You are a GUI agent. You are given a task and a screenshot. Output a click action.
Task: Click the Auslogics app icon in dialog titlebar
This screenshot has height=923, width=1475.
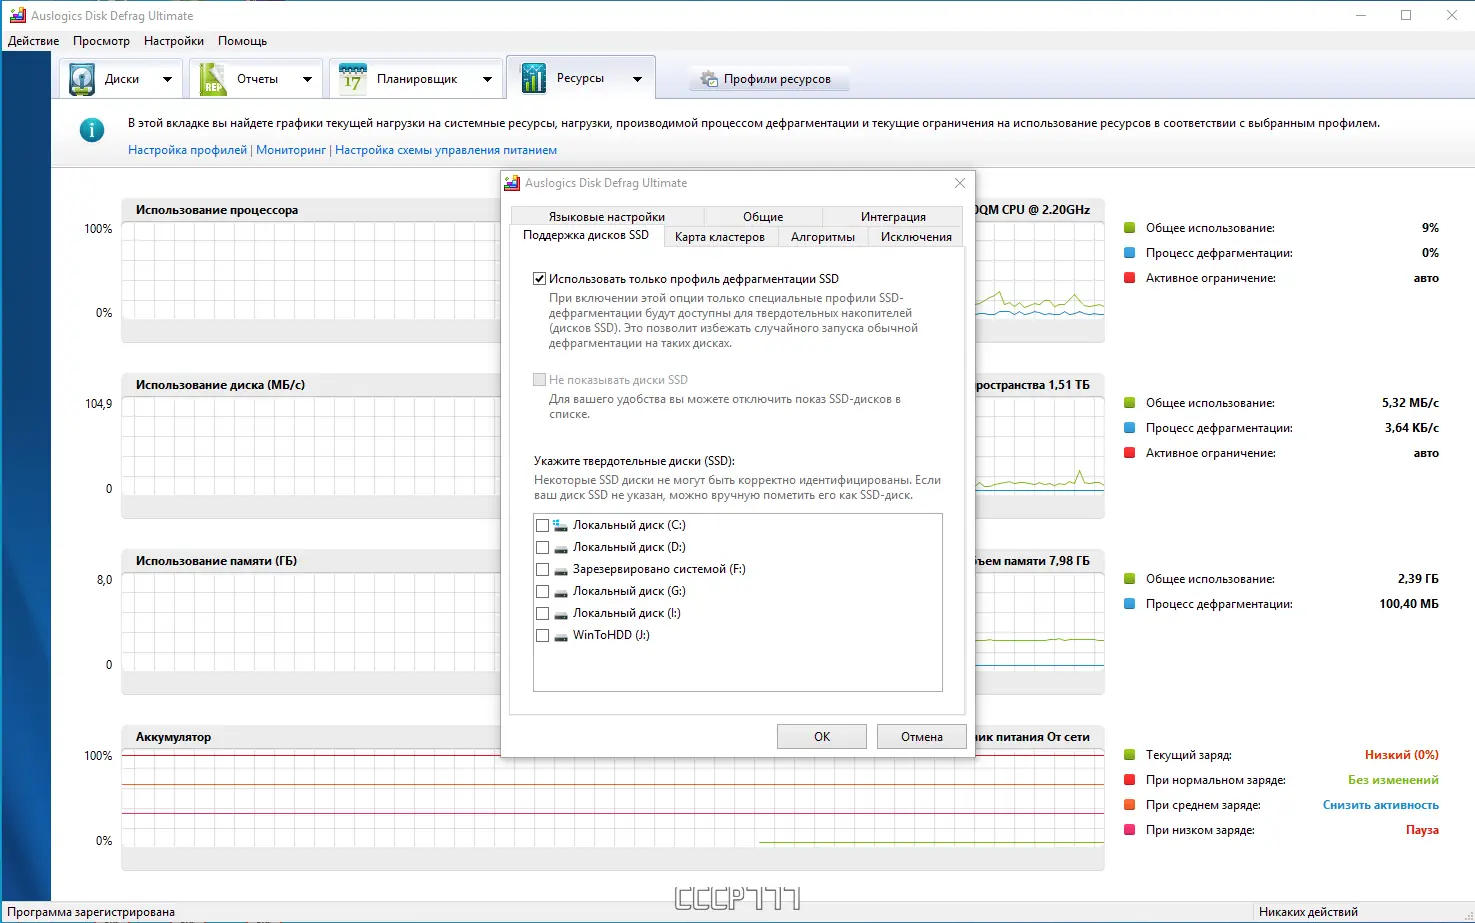click(512, 182)
